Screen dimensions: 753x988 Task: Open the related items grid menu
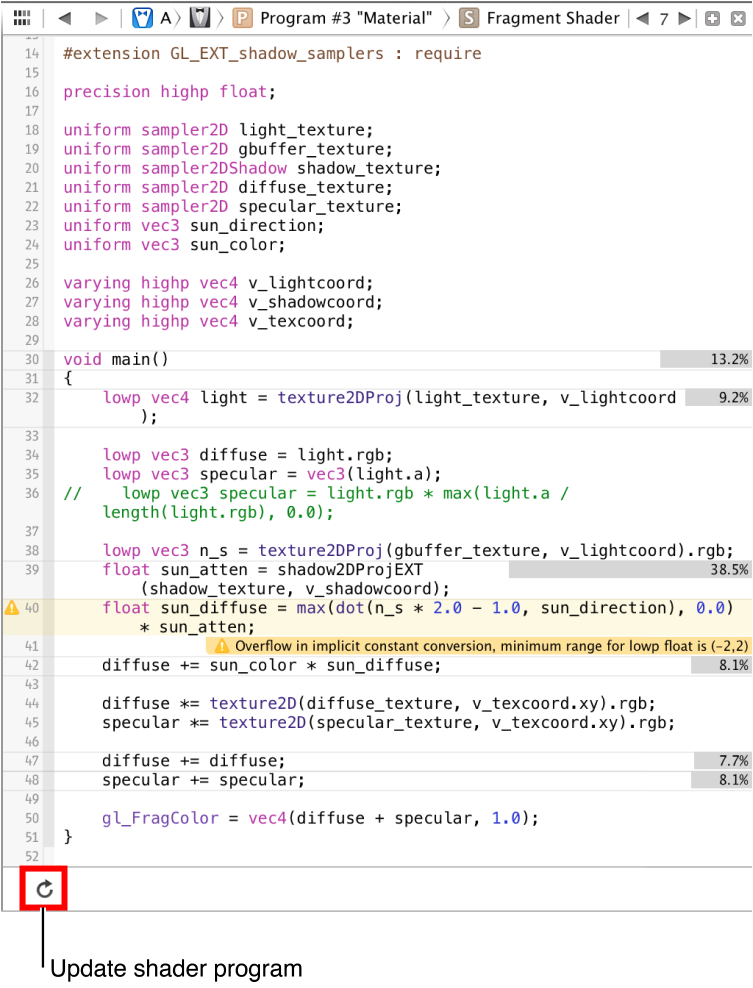click(x=22, y=18)
